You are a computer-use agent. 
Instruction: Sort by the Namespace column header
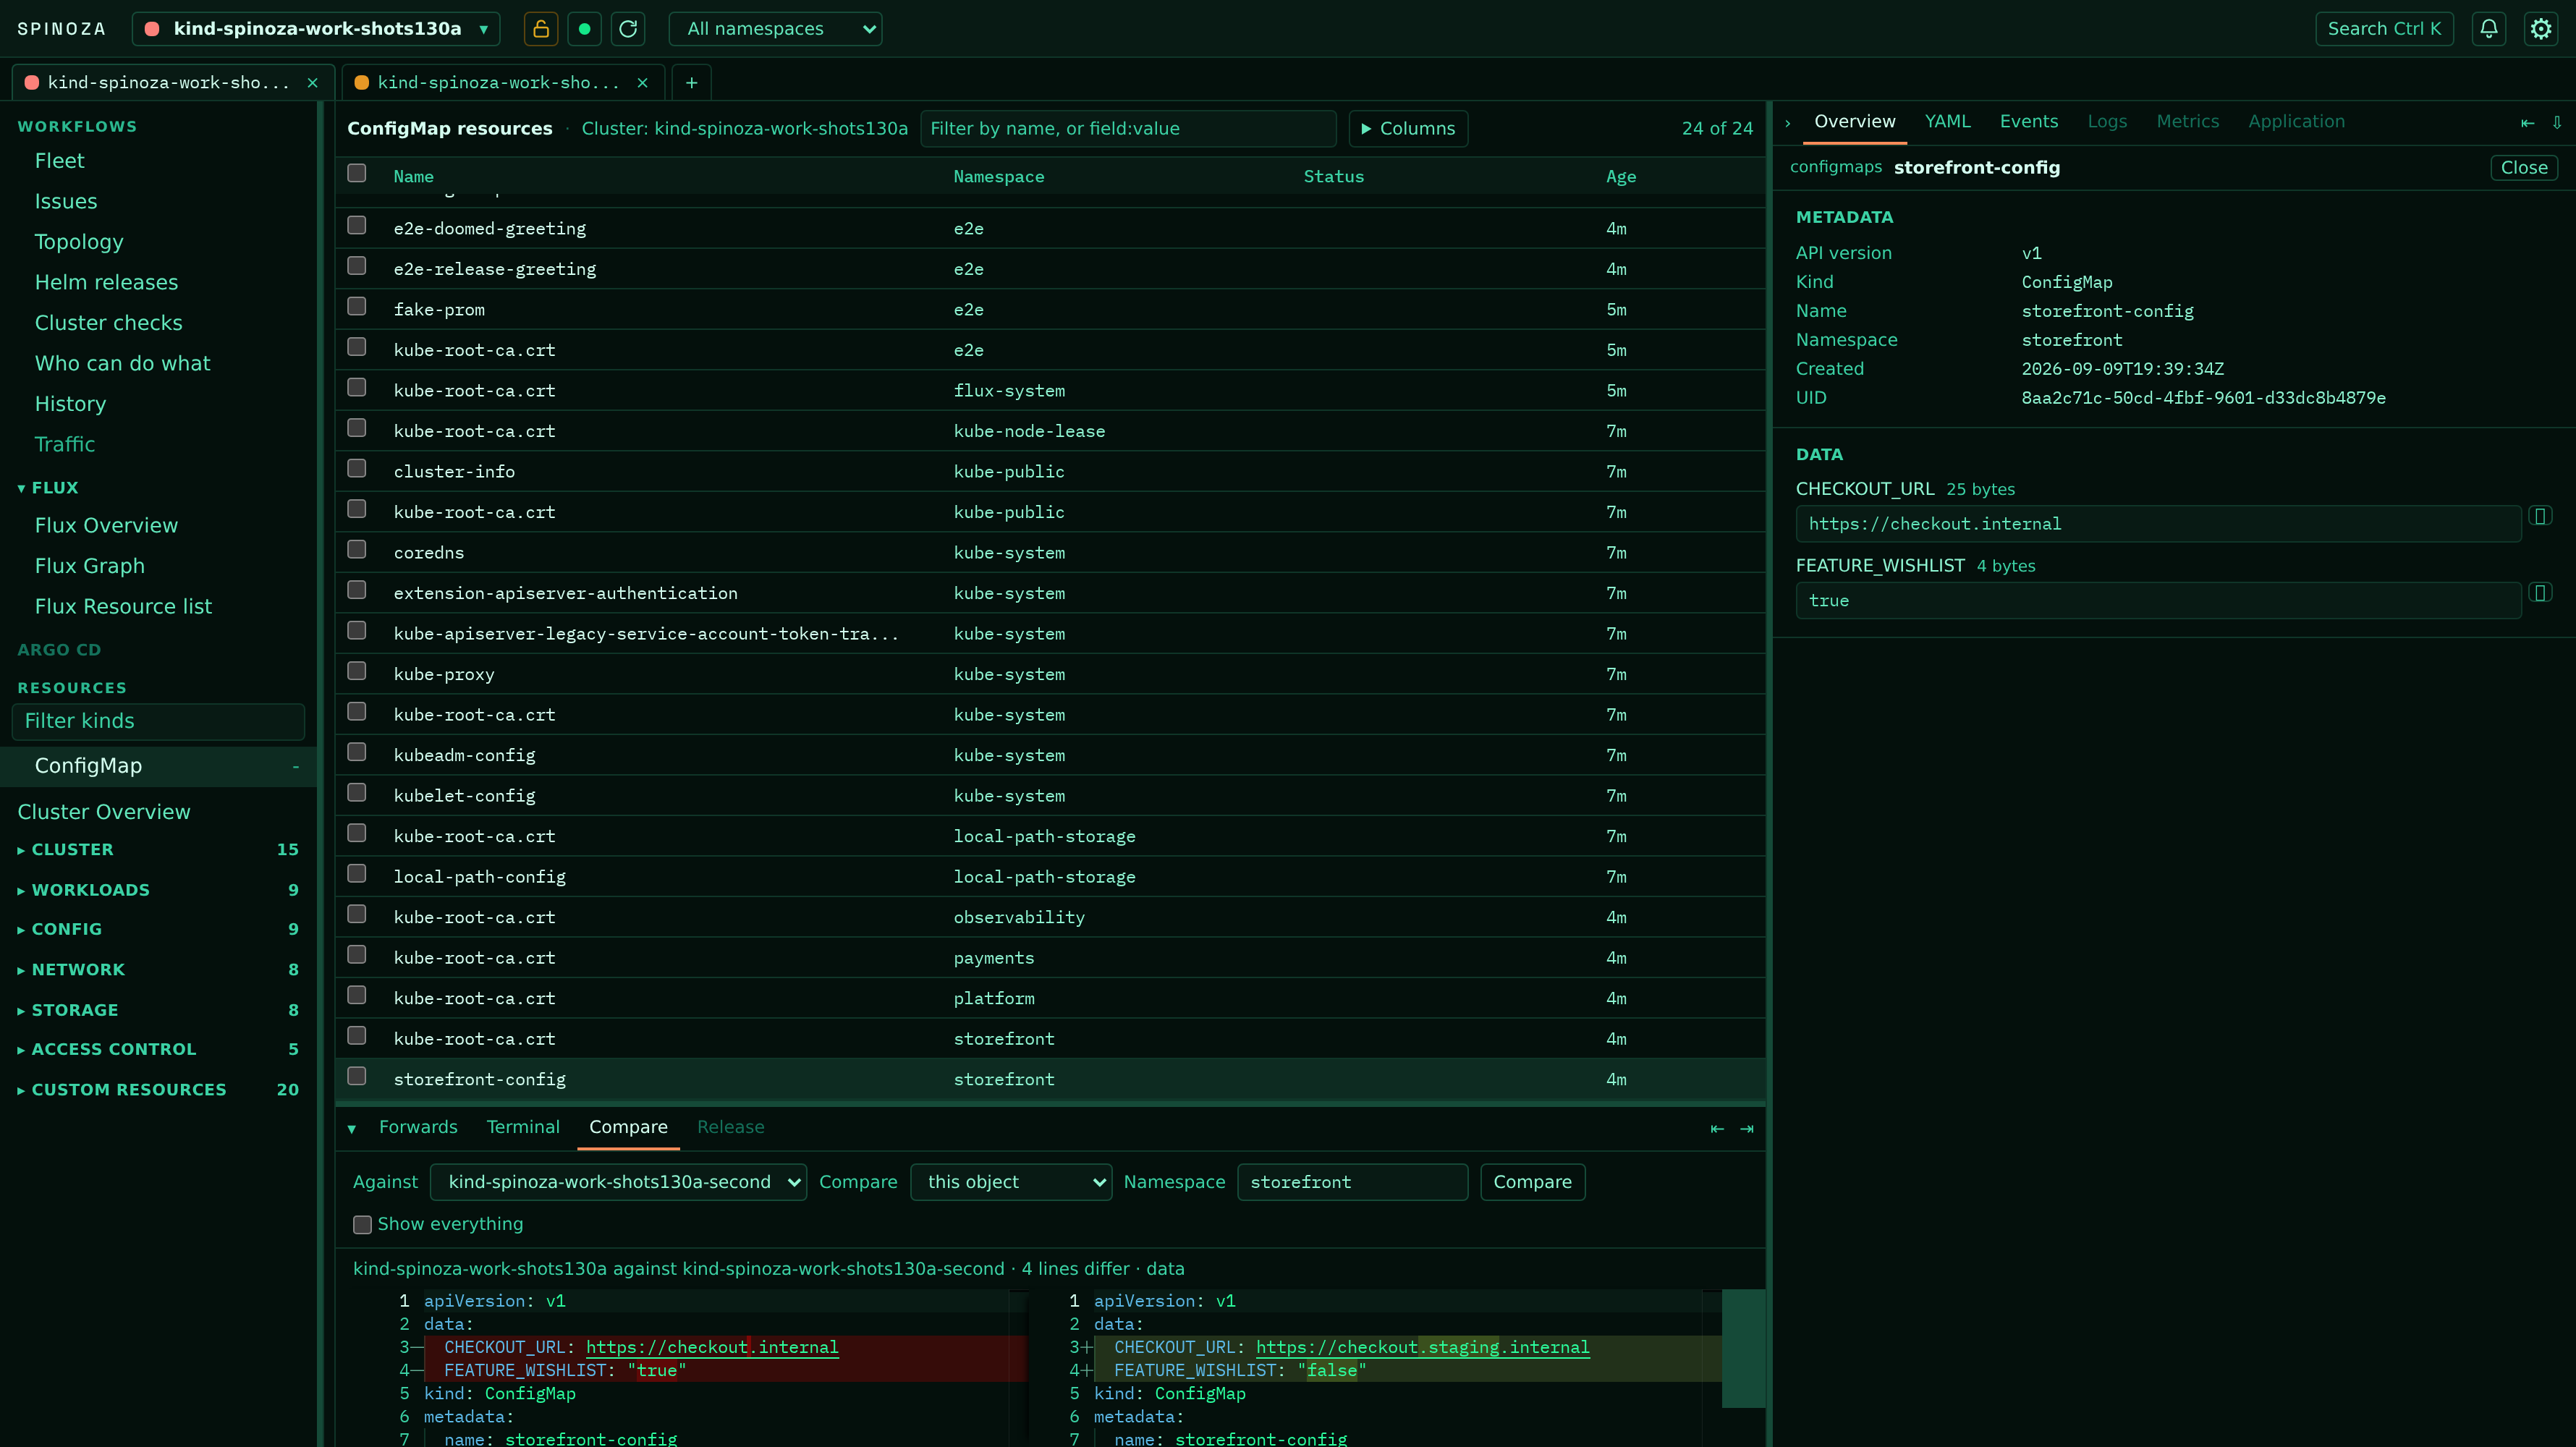998,177
